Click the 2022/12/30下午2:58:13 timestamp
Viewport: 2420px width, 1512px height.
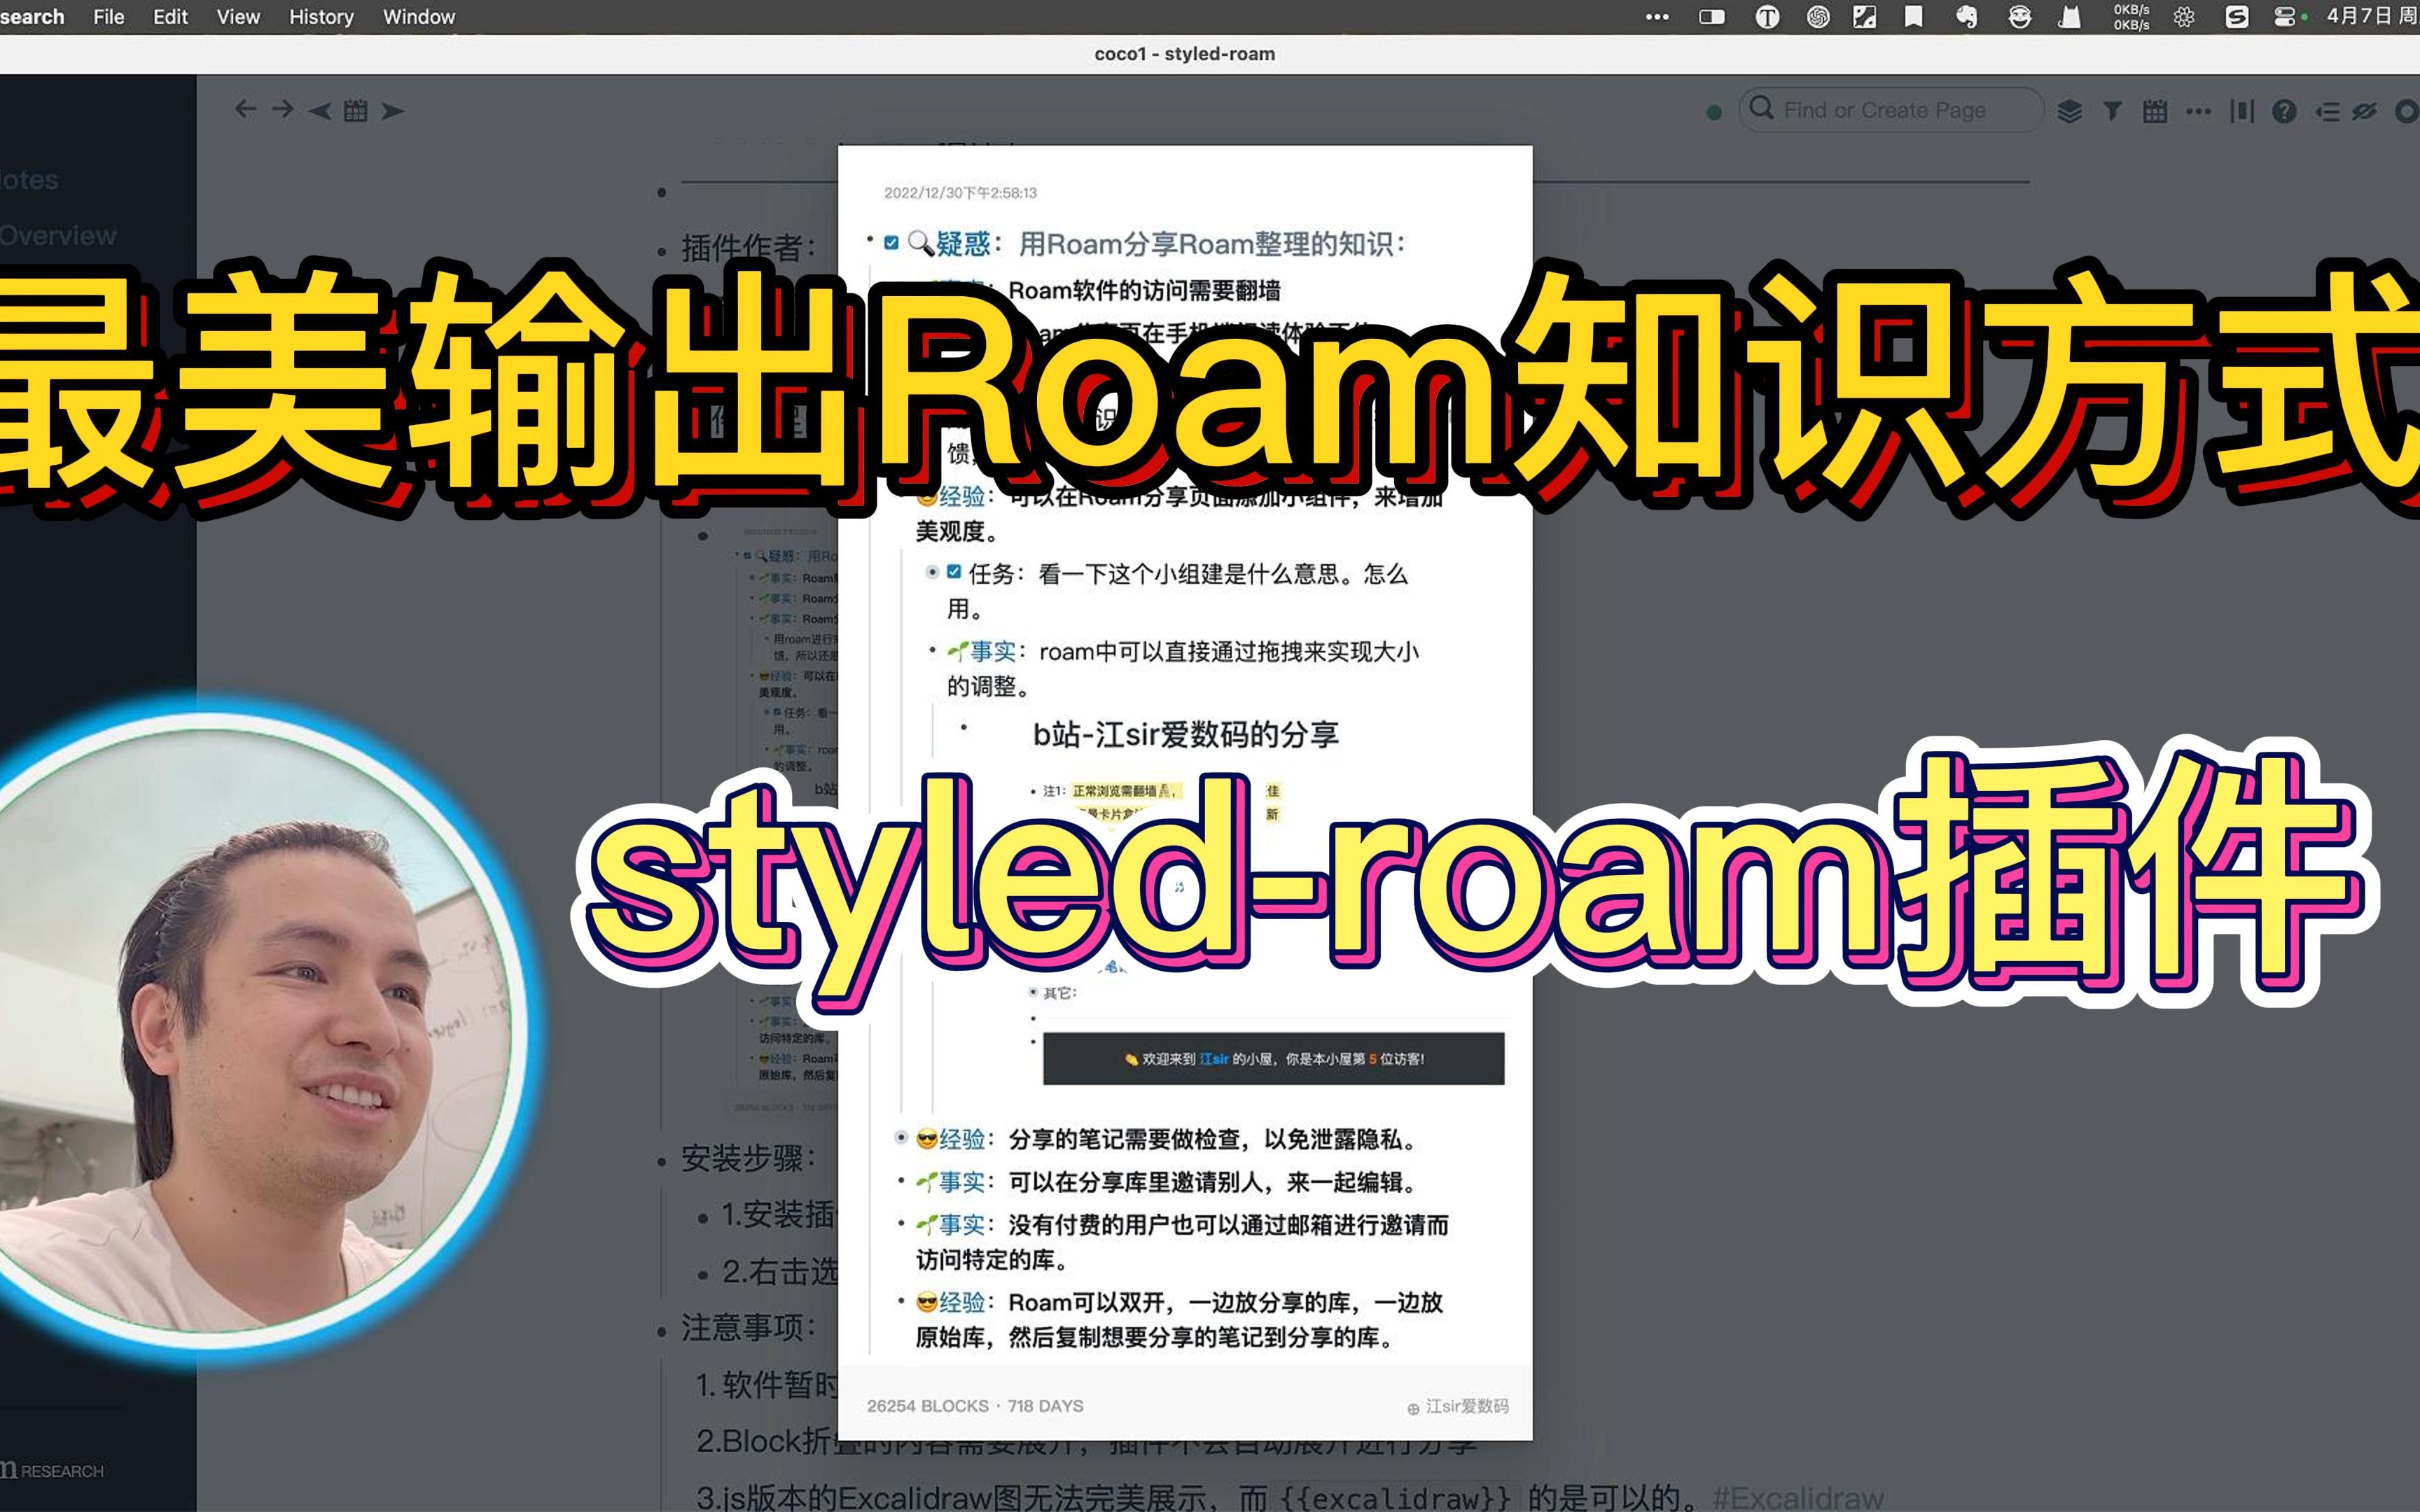[x=960, y=193]
